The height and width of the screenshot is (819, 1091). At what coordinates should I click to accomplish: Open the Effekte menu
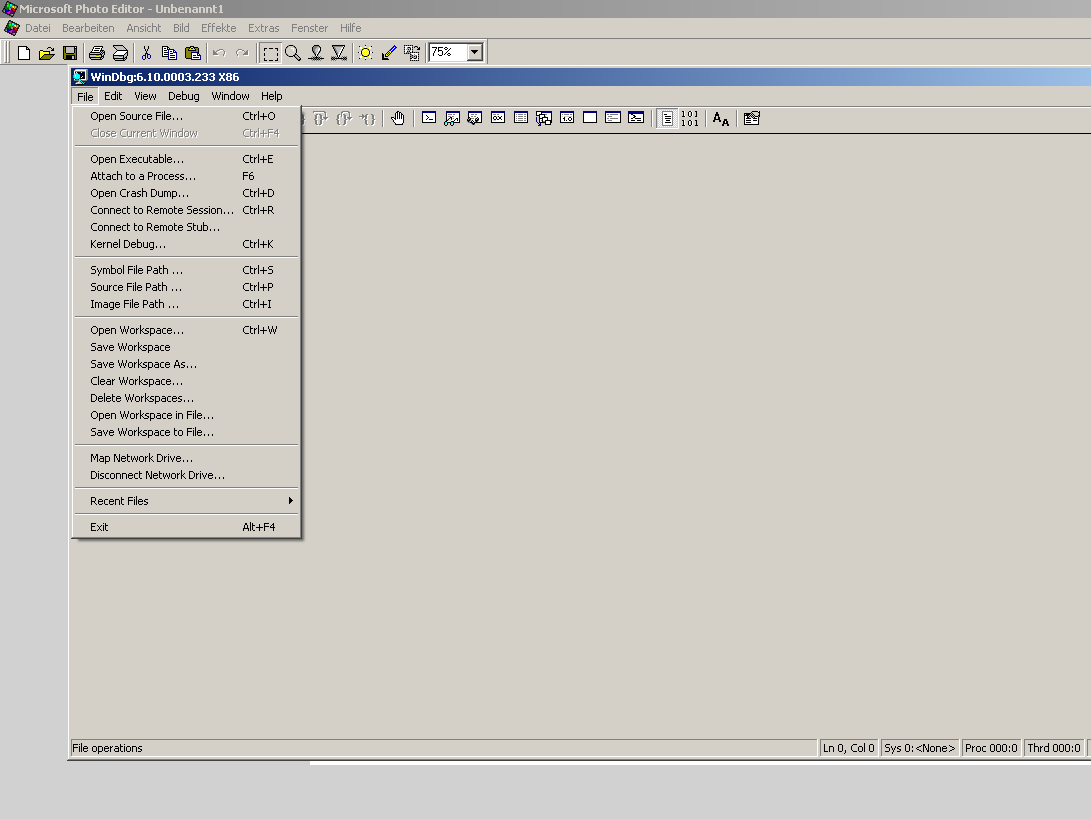pyautogui.click(x=218, y=28)
